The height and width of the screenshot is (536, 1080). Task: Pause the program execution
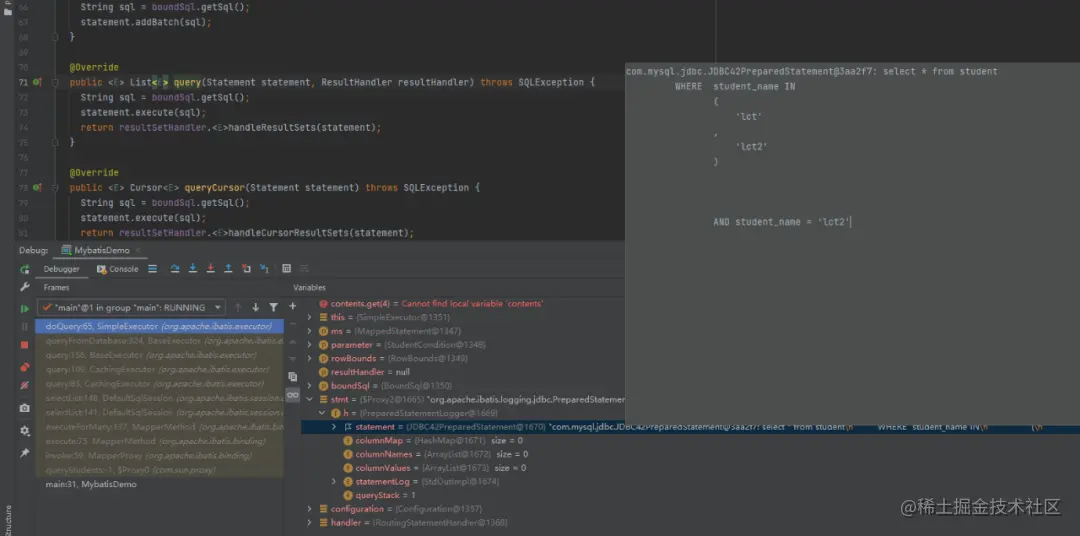[x=25, y=327]
